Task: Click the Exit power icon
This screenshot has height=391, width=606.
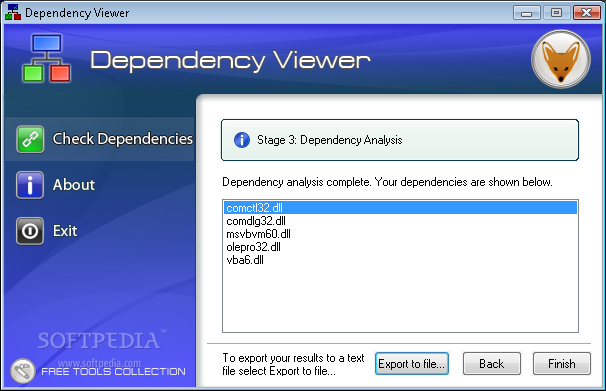Action: coord(30,231)
